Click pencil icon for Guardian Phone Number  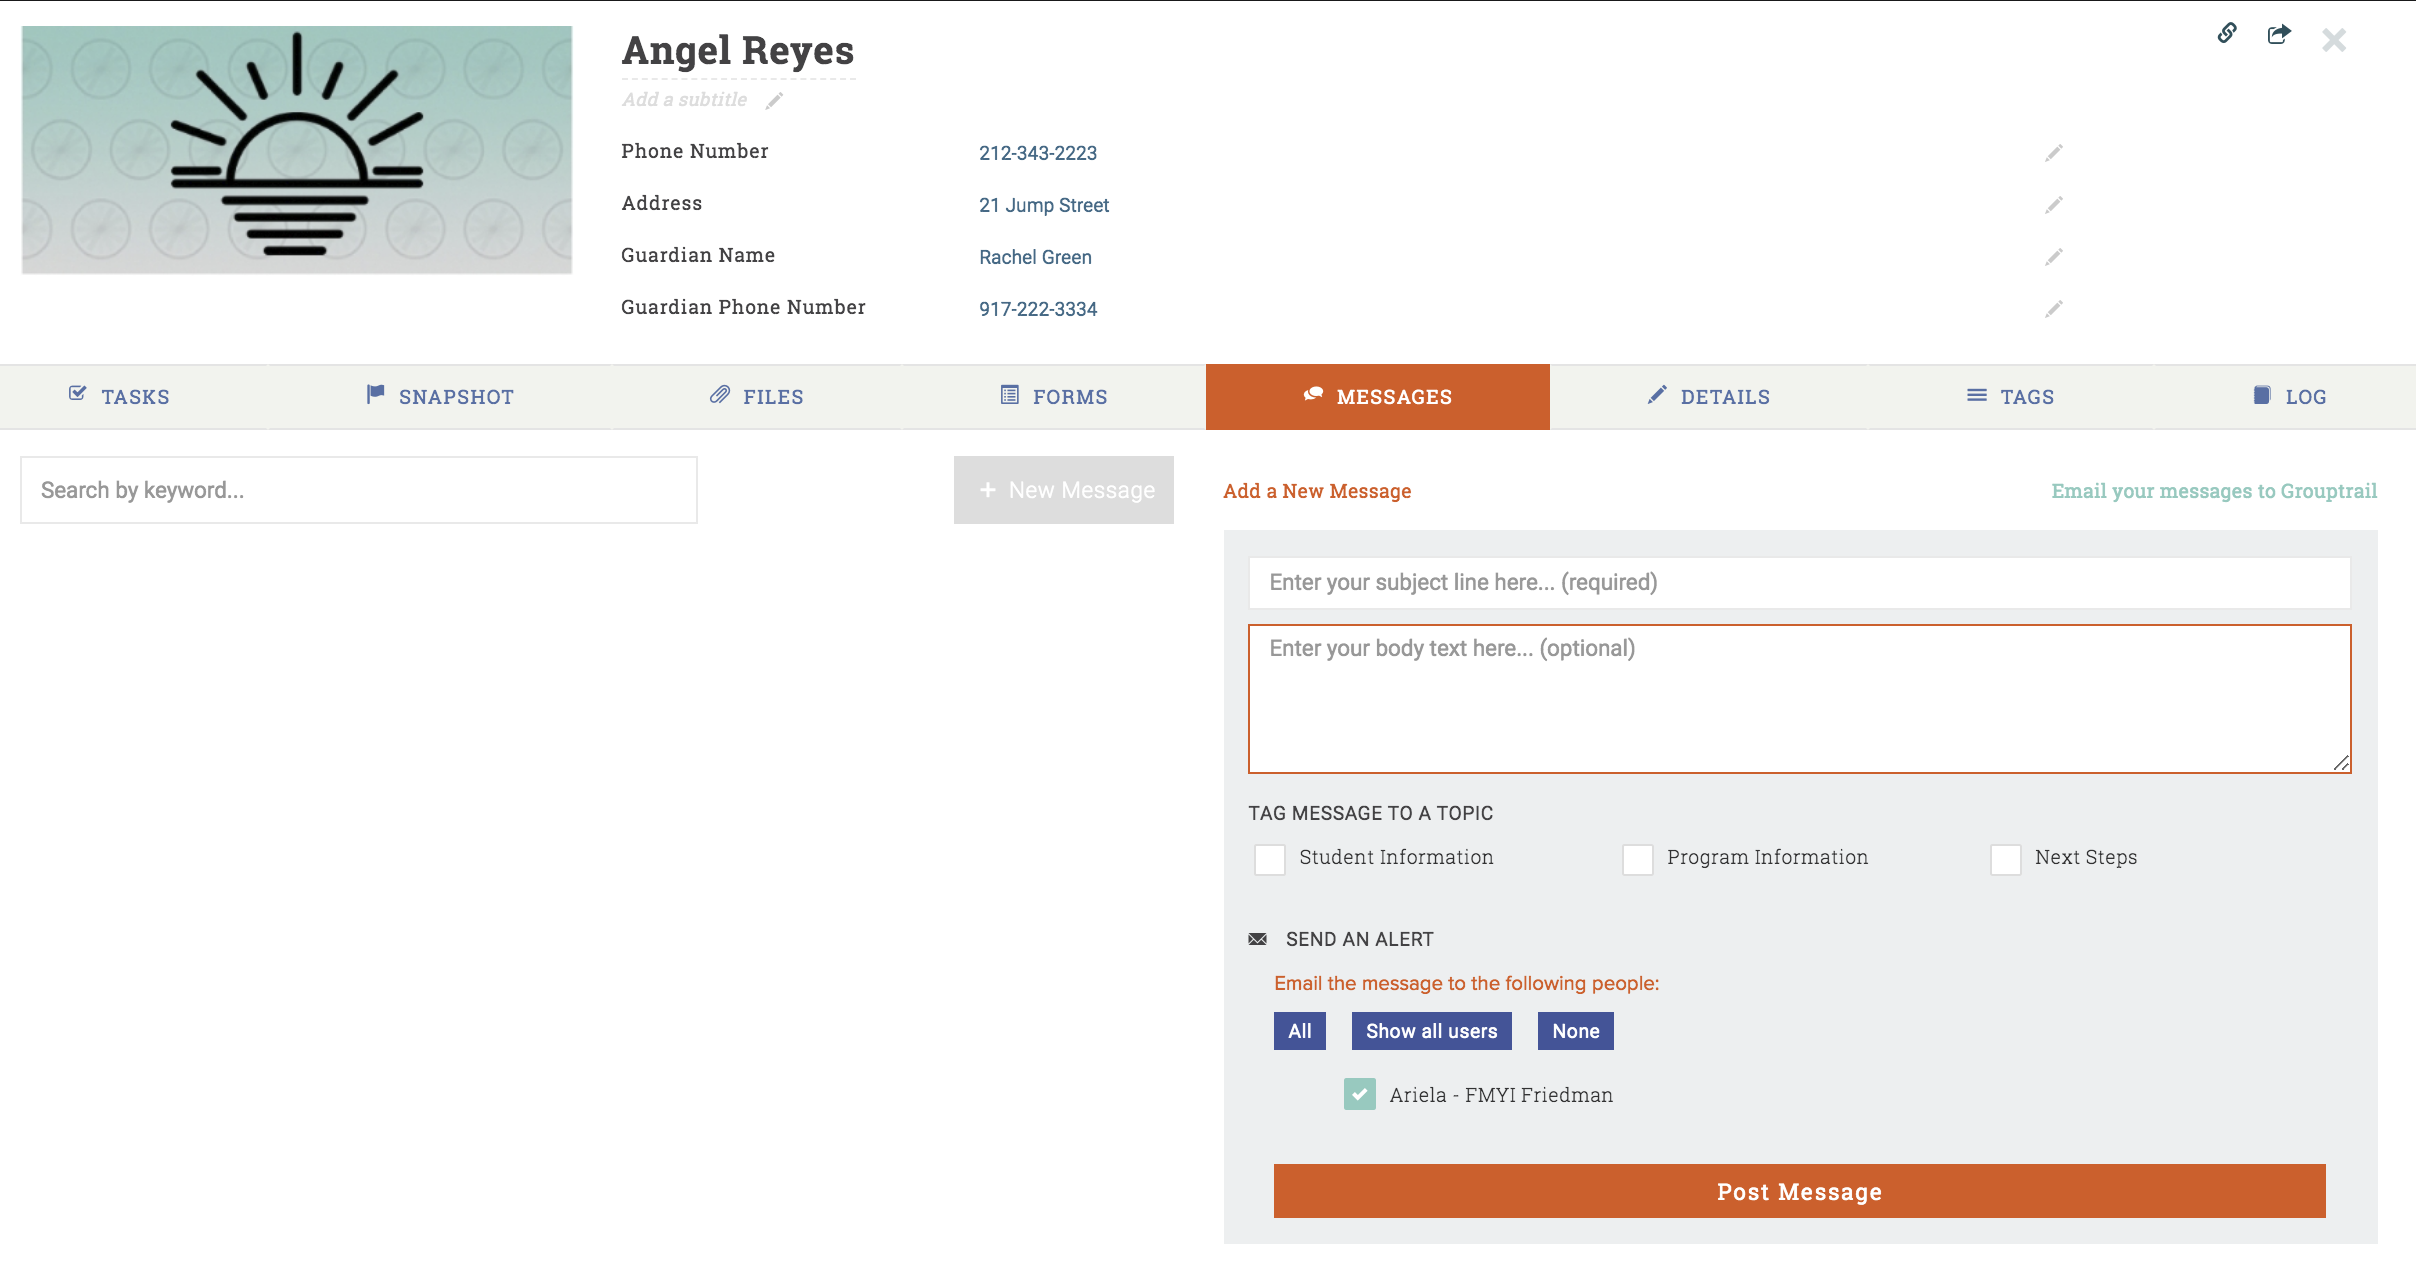(x=2053, y=309)
